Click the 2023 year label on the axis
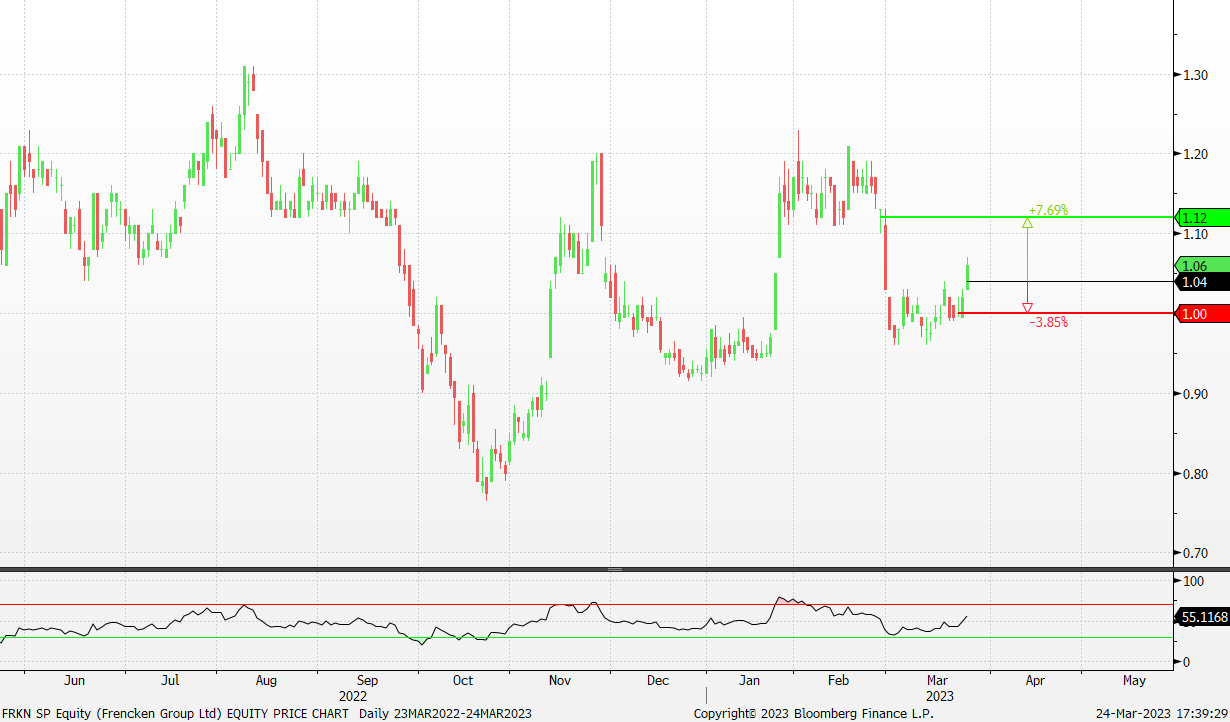The width and height of the screenshot is (1230, 722). tap(939, 696)
